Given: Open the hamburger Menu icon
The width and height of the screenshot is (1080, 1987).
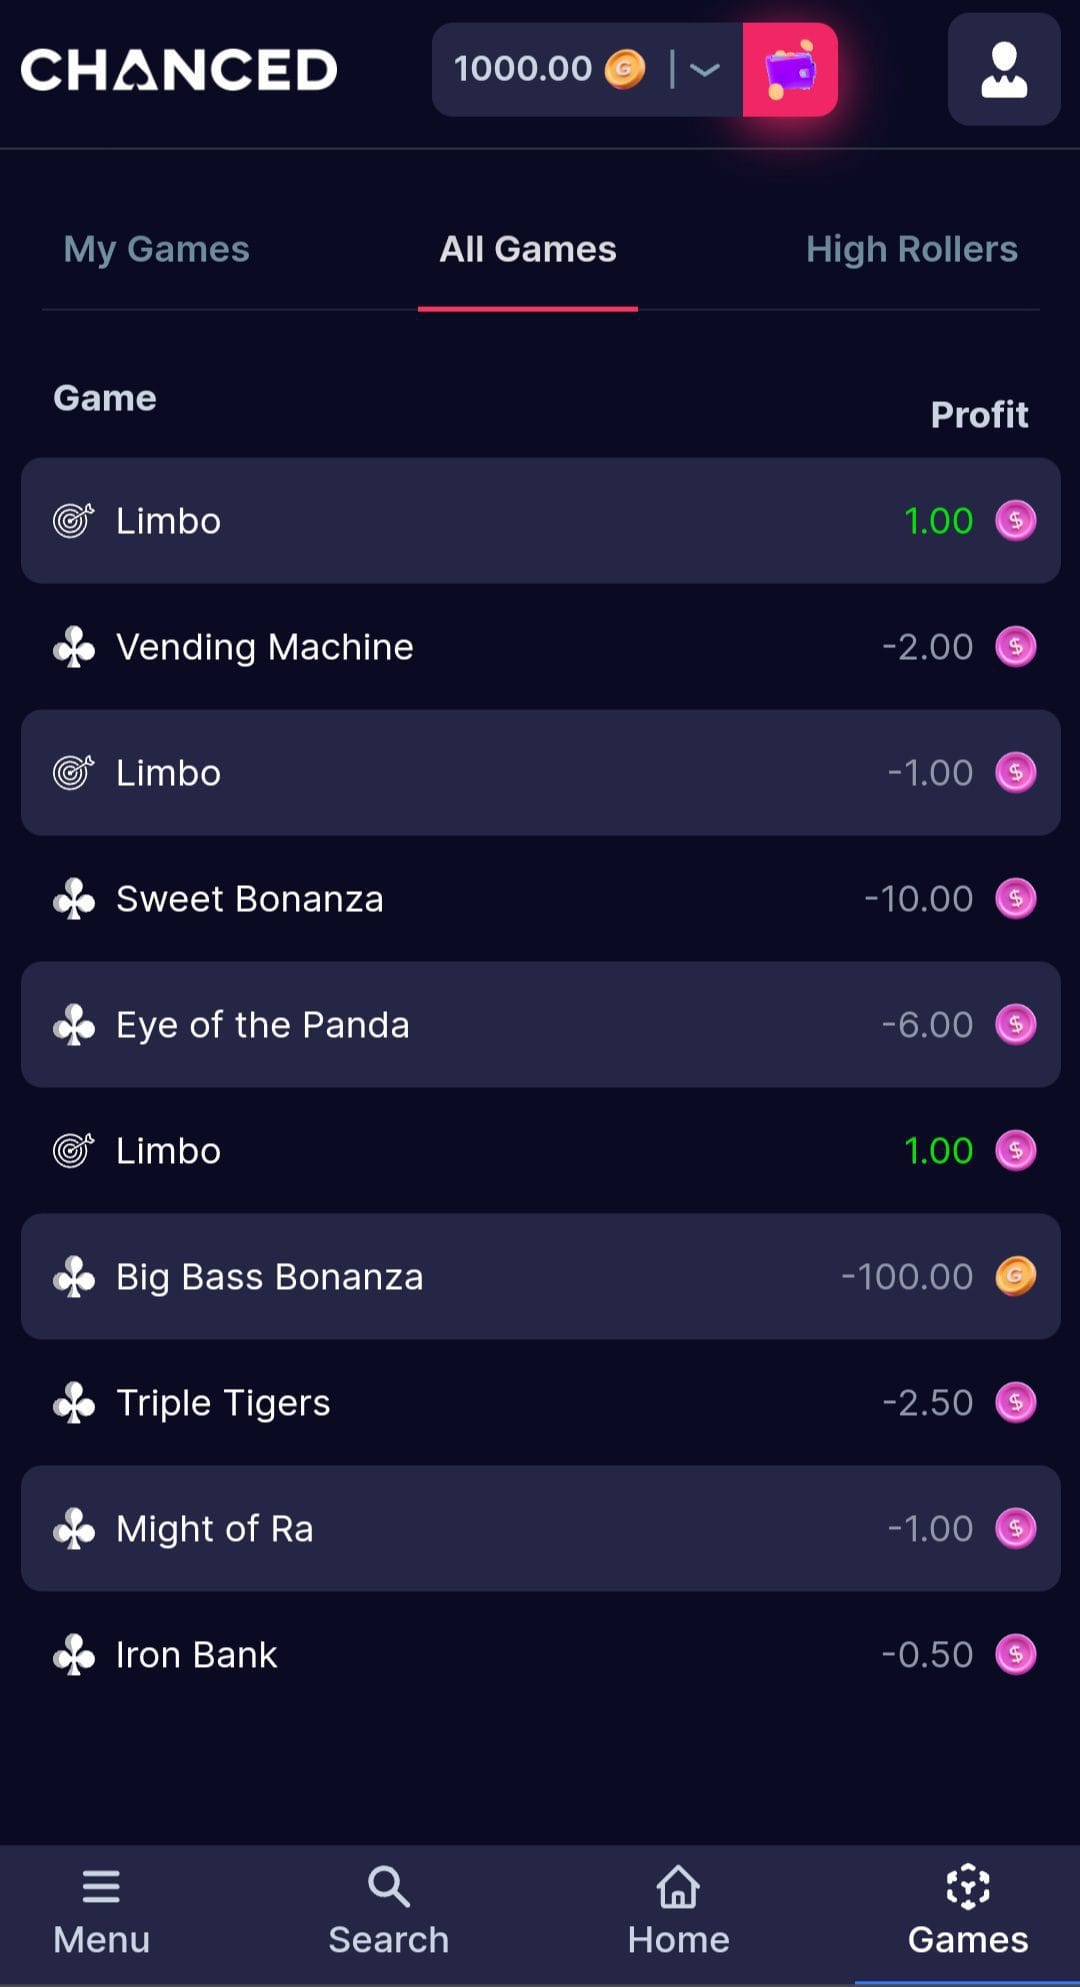Looking at the screenshot, I should click(x=101, y=1887).
